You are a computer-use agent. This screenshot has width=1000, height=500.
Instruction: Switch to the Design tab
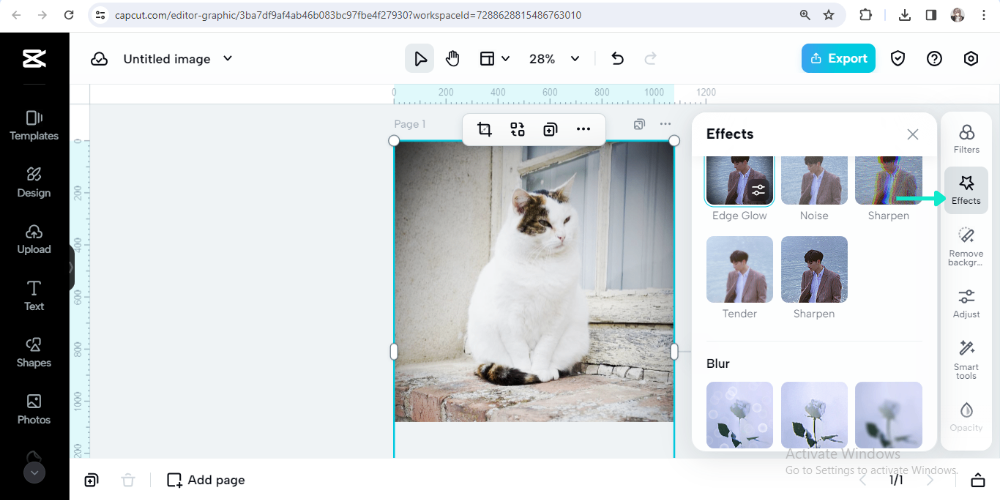click(x=34, y=180)
